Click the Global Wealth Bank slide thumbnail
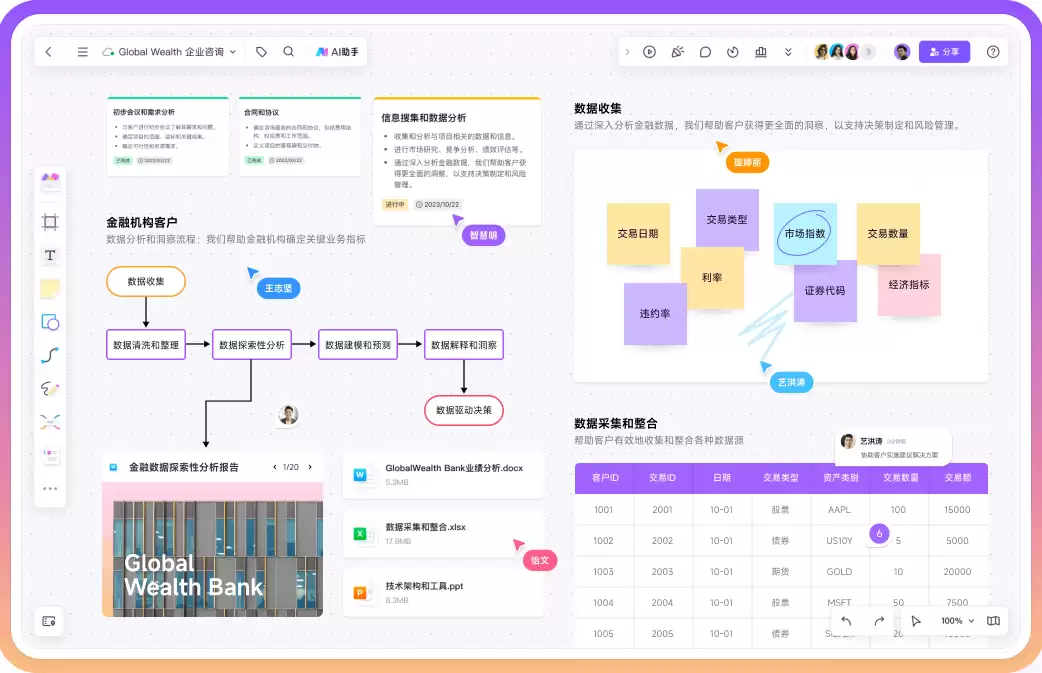 click(213, 549)
